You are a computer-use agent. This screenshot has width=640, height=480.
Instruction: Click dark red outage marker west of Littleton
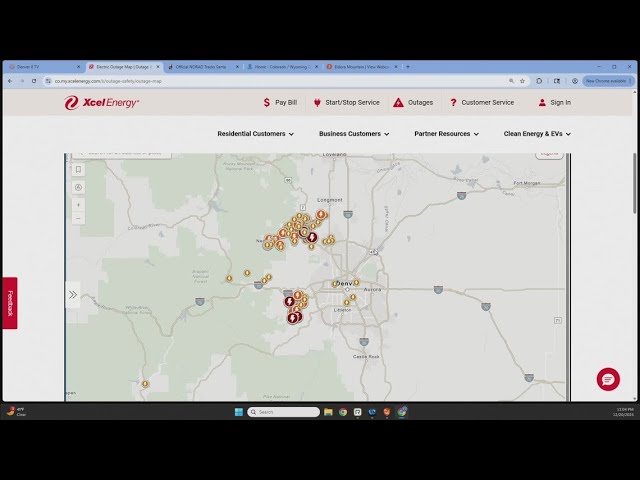click(x=293, y=318)
